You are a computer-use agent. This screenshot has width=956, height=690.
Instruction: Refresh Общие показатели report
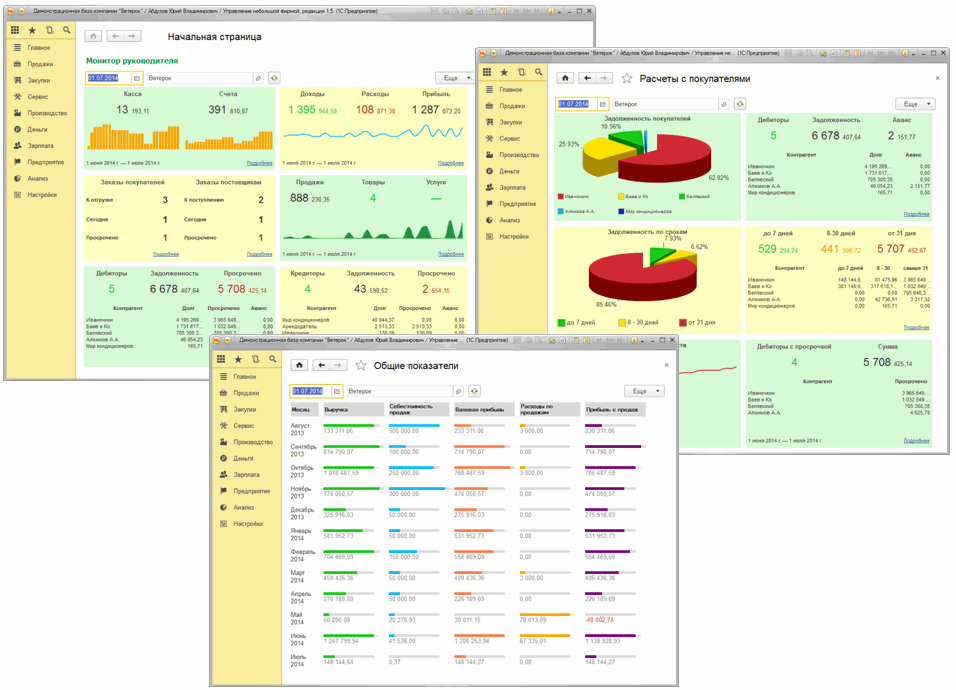click(x=474, y=391)
